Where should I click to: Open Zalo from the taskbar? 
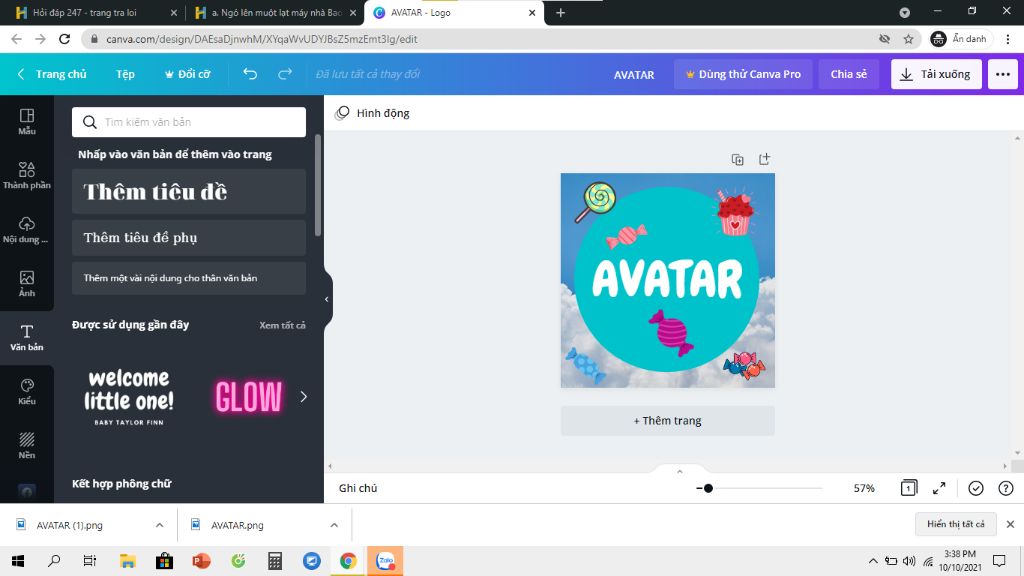point(385,561)
